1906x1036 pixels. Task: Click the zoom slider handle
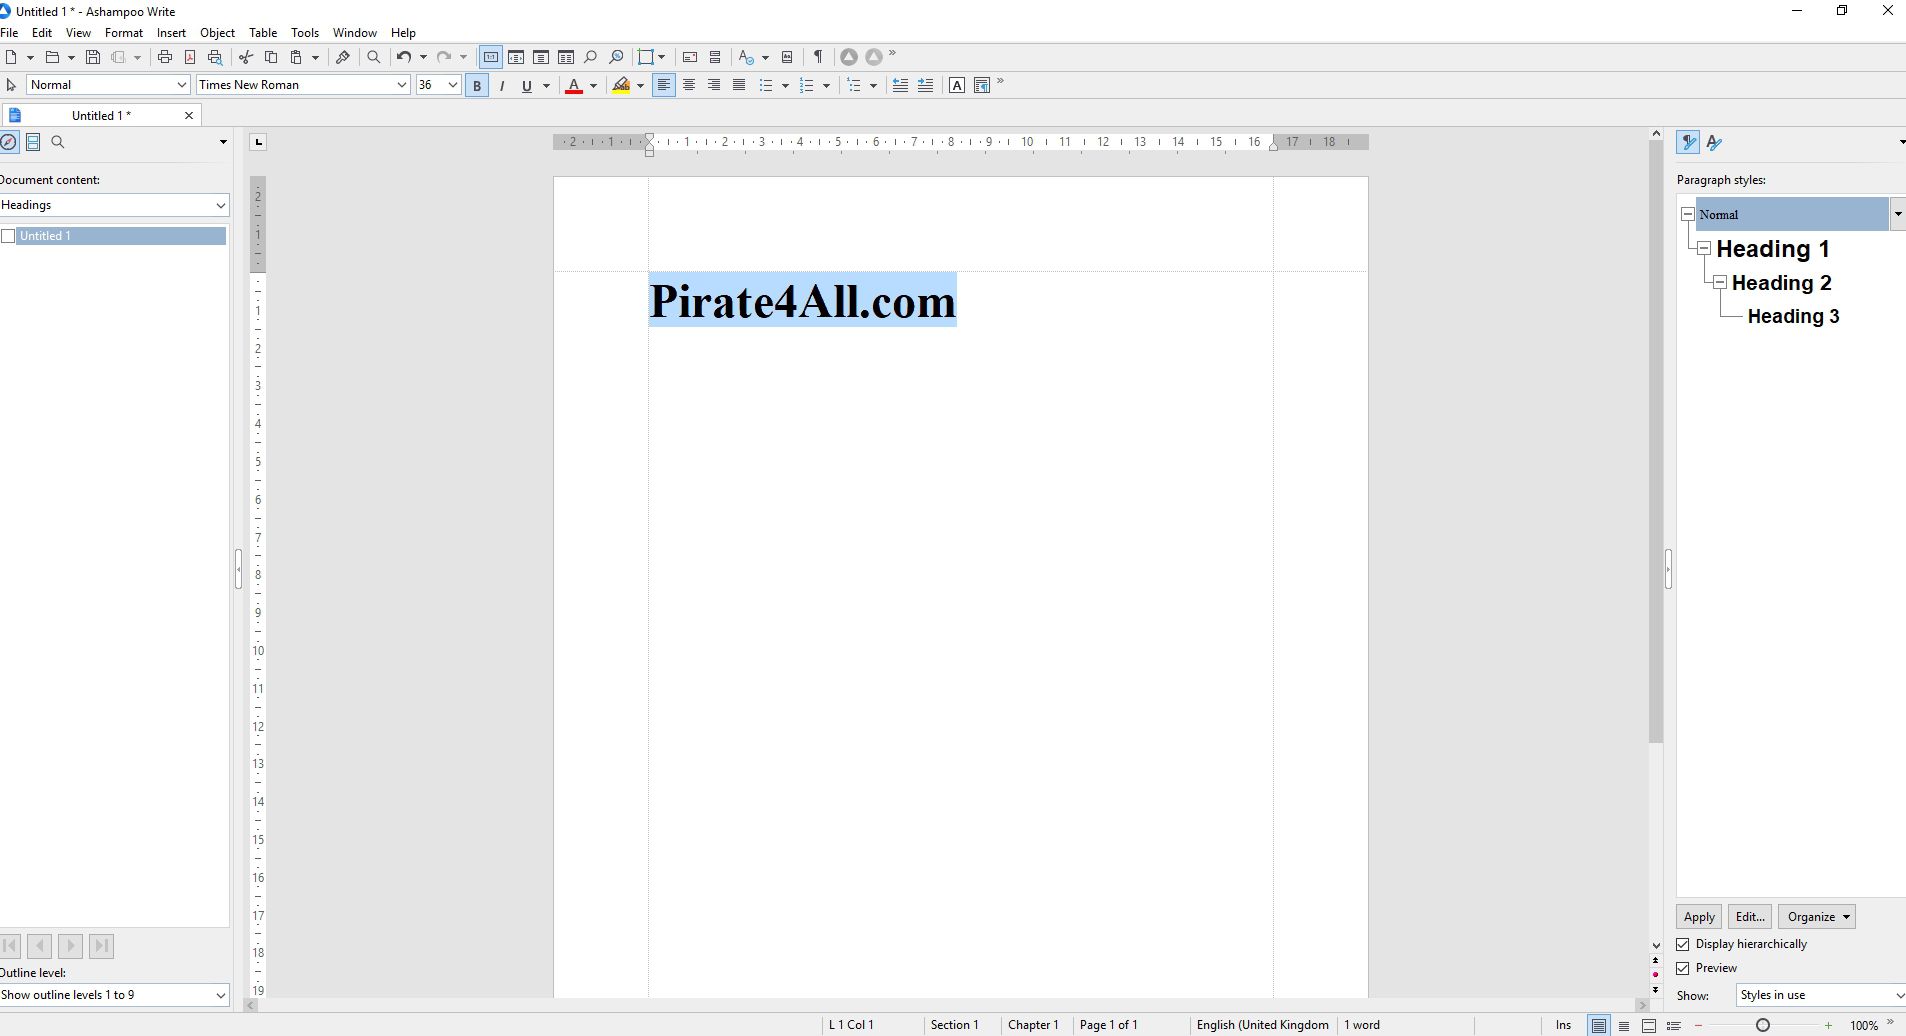[1763, 1025]
